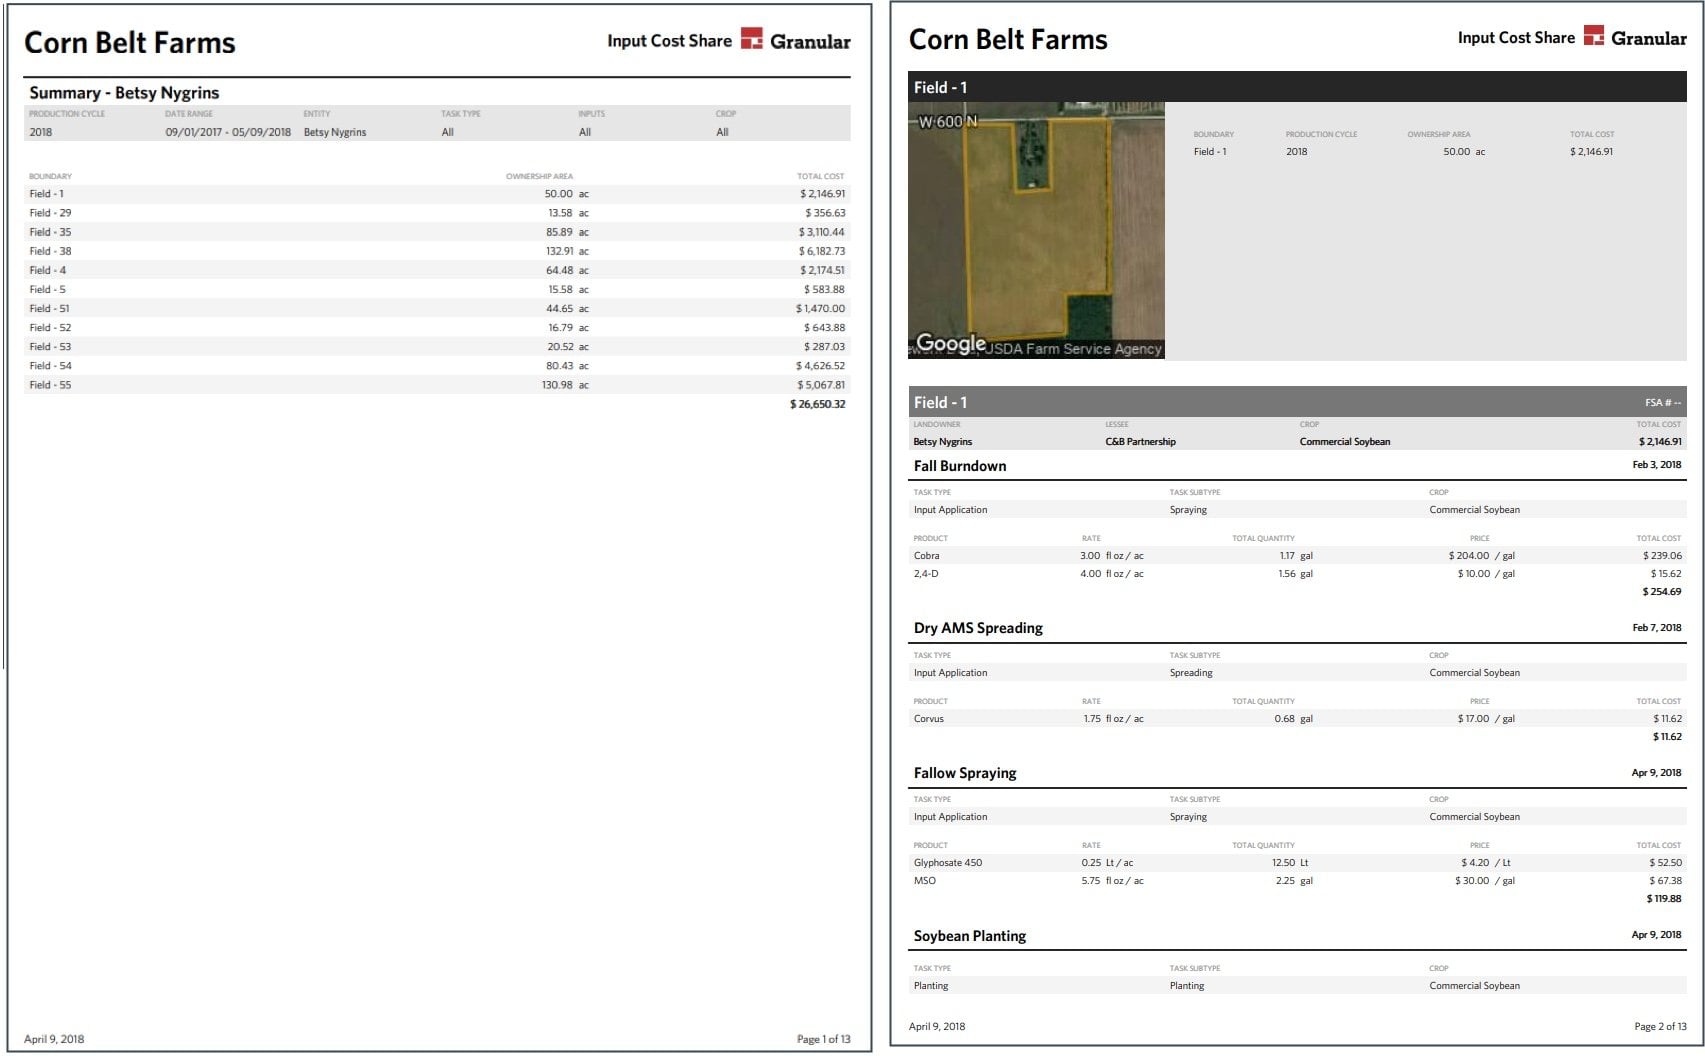The width and height of the screenshot is (1705, 1056).
Task: Select the Cobra product row
Action: point(1297,556)
